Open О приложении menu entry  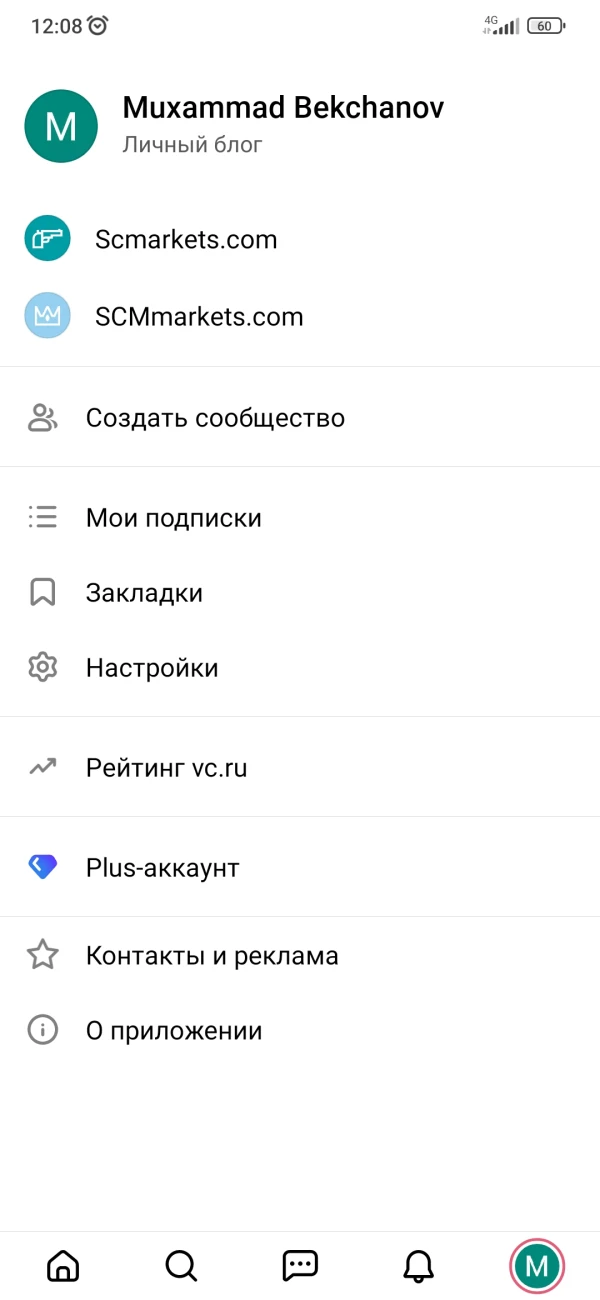point(174,1031)
